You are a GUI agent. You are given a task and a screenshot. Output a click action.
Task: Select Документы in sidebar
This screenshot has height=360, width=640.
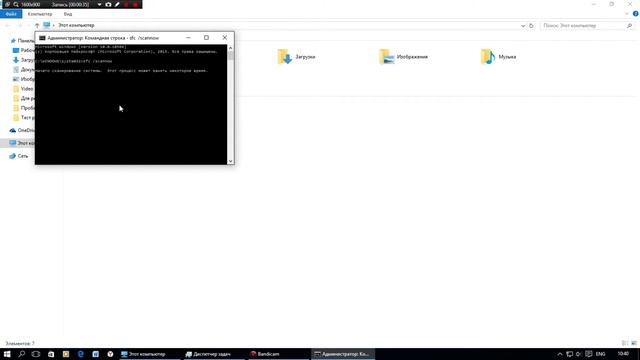coord(24,69)
